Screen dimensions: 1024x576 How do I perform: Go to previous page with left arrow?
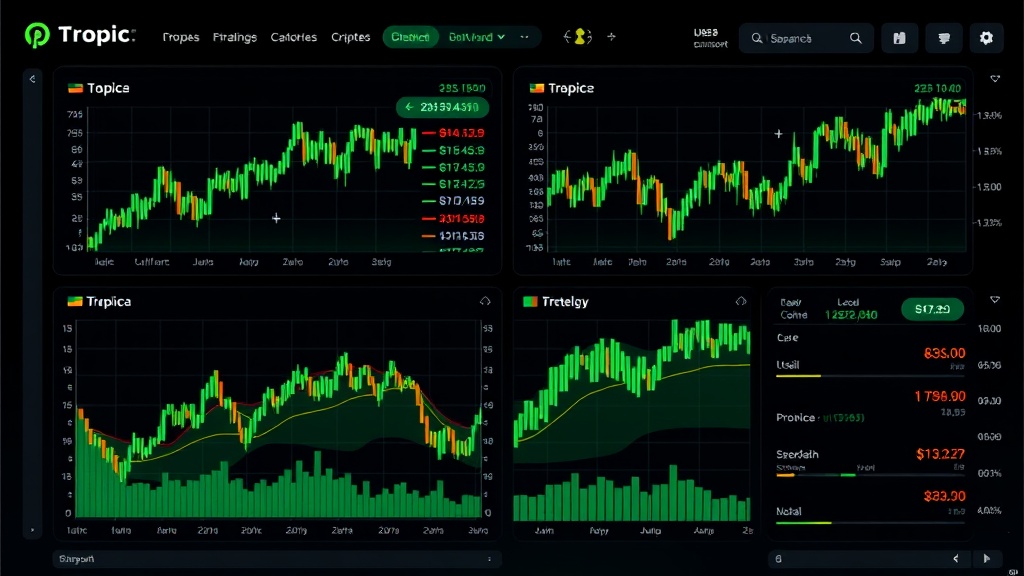[956, 558]
